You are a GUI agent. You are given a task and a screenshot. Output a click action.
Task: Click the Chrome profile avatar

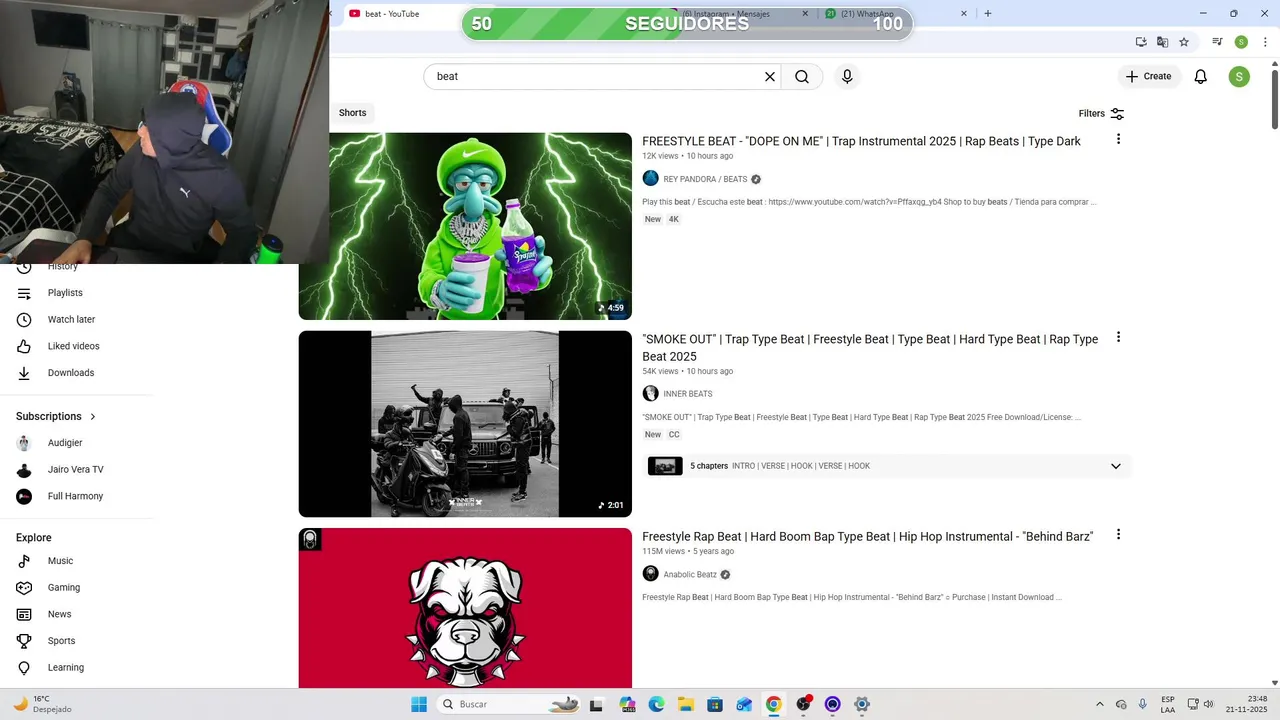(1241, 42)
